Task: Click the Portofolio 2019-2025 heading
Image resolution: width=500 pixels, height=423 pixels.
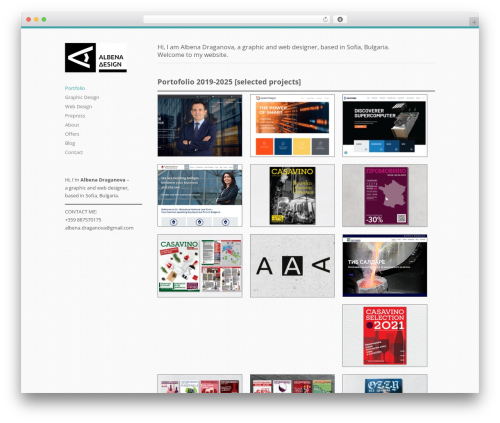Action: point(229,82)
